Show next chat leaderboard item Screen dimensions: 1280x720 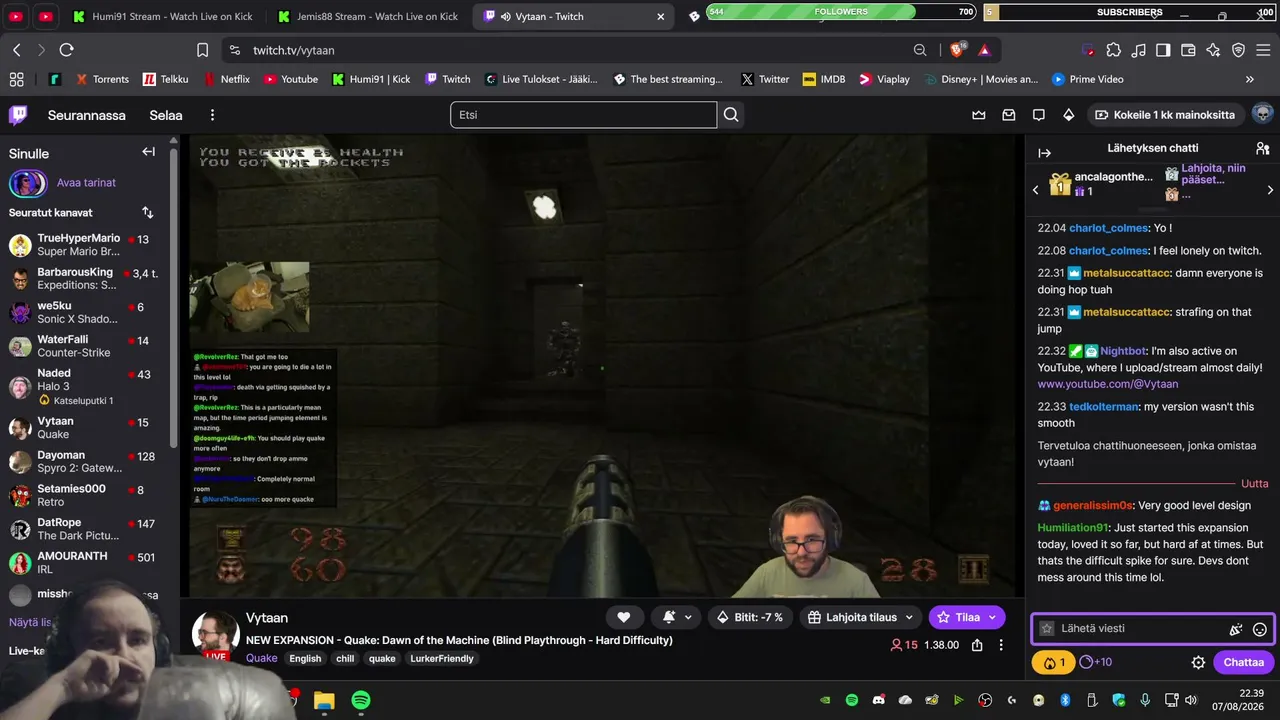click(1270, 190)
